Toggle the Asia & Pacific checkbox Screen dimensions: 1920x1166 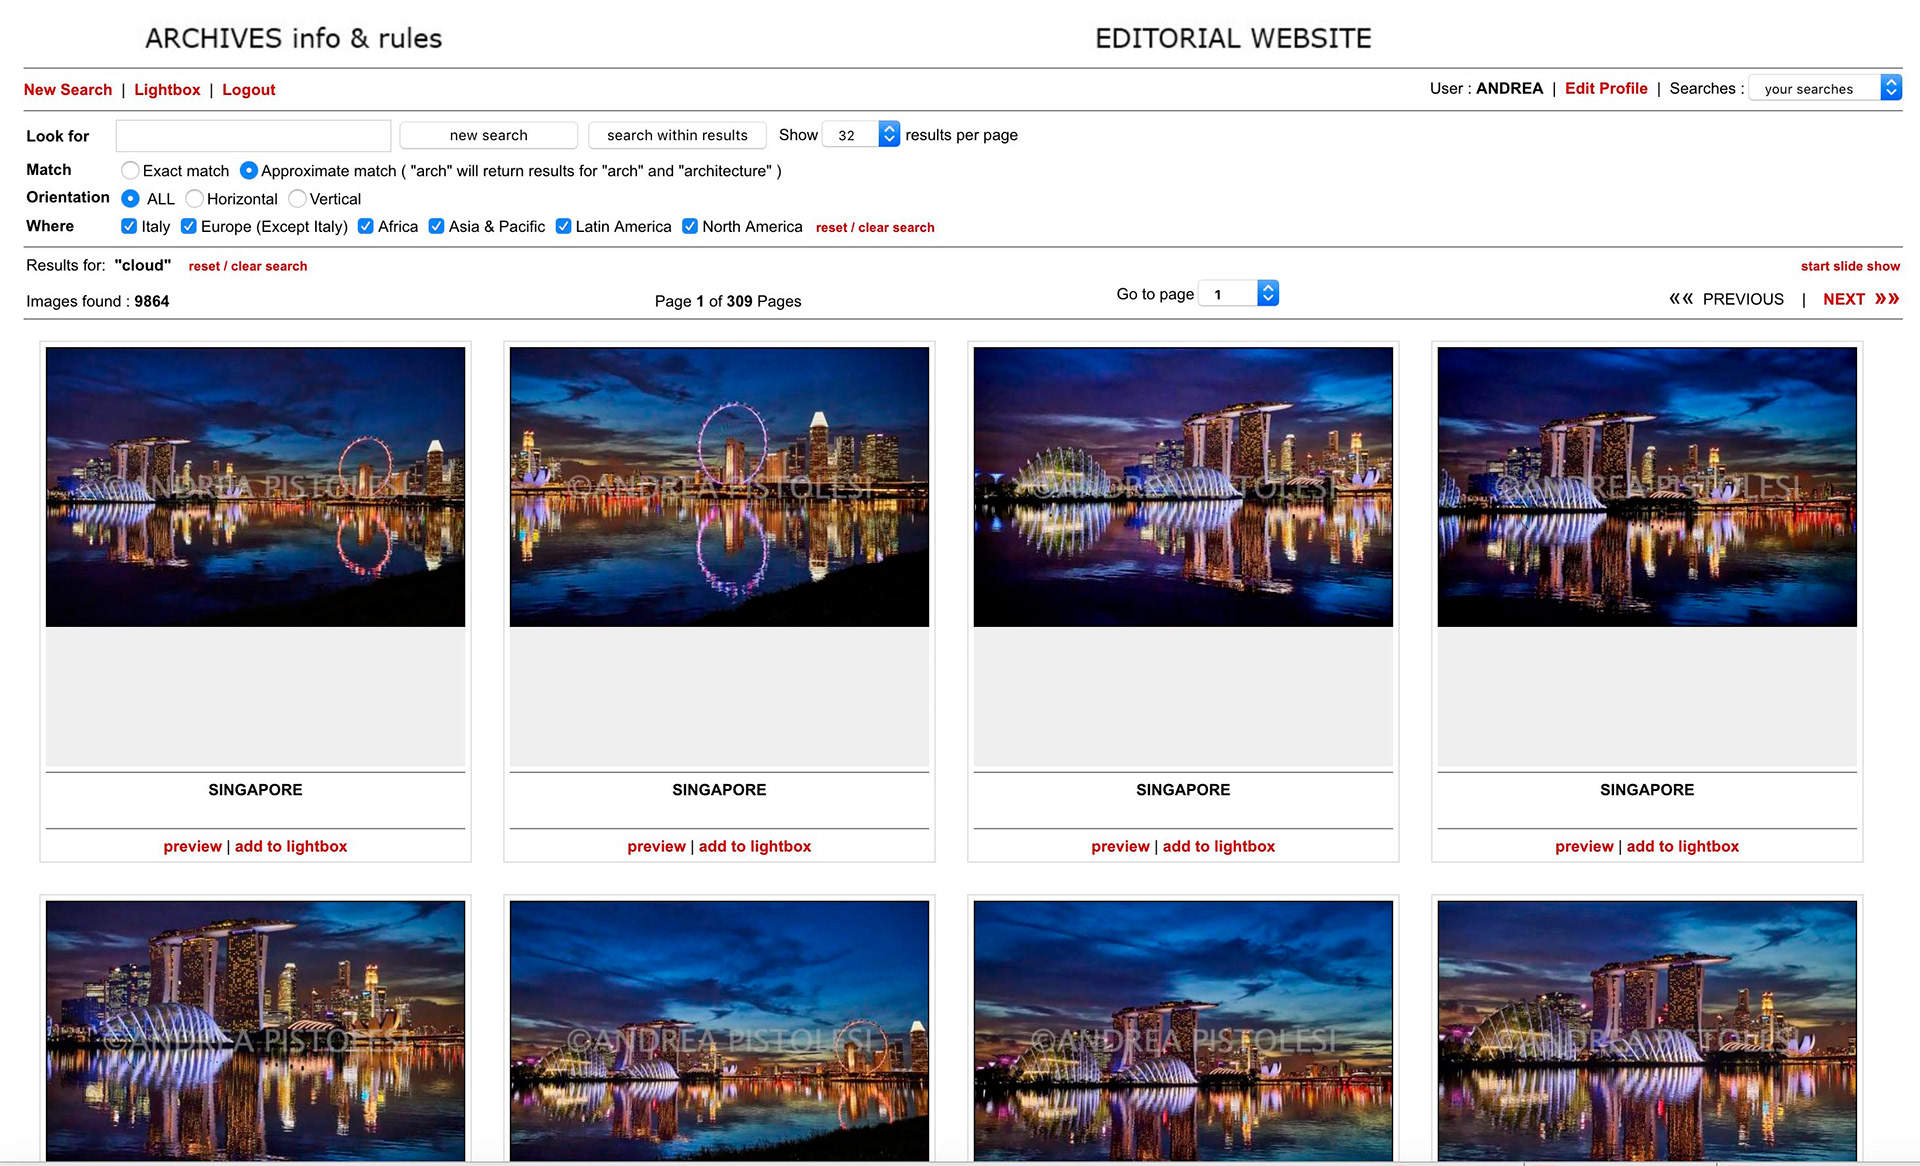coord(436,226)
